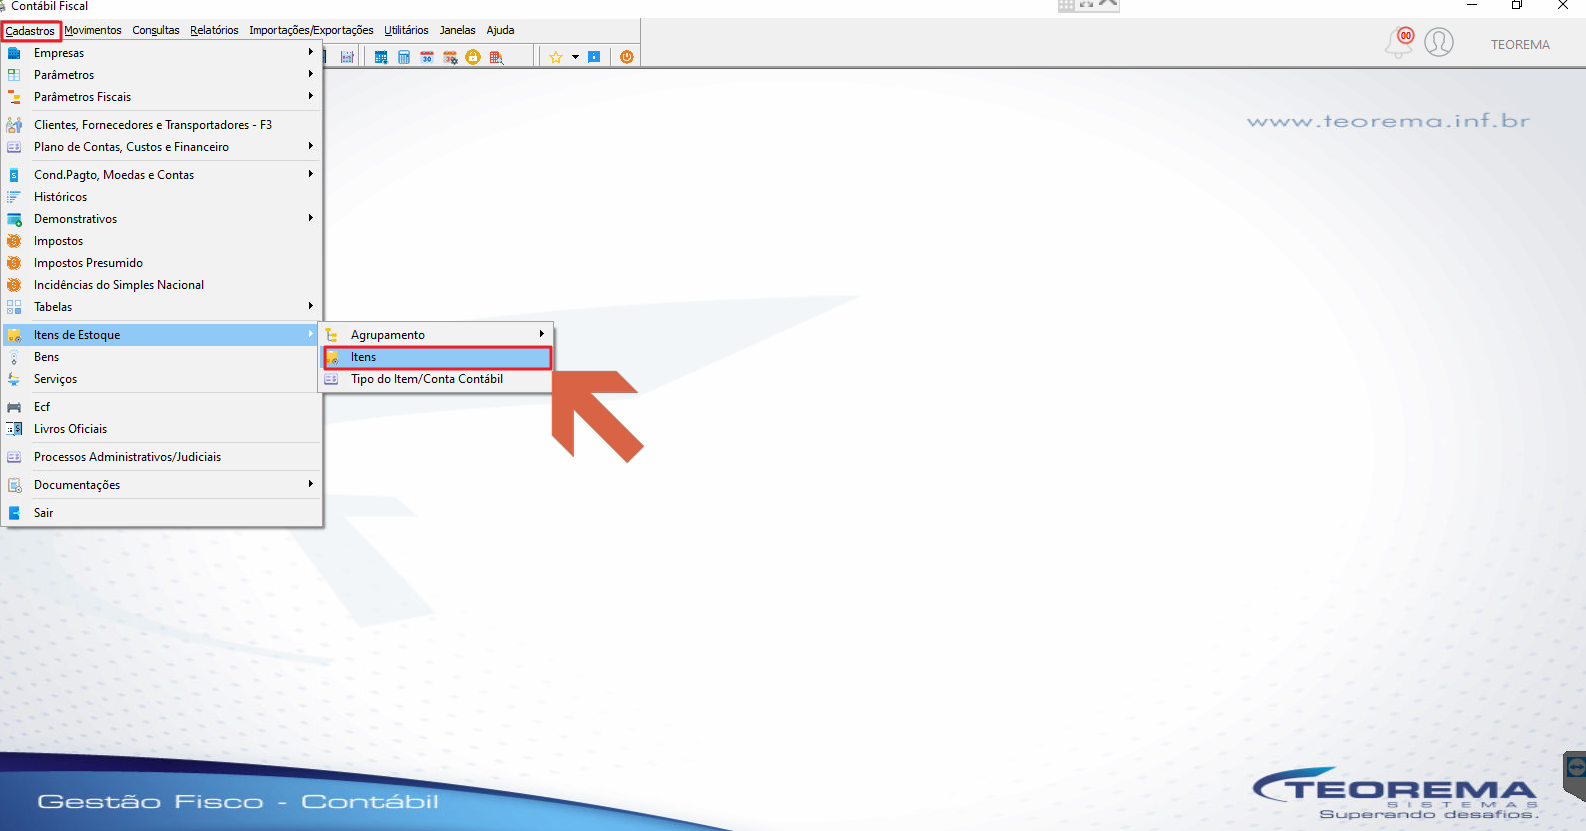Click the blue calendar grid toolbar icon
This screenshot has width=1586, height=831.
[x=381, y=57]
